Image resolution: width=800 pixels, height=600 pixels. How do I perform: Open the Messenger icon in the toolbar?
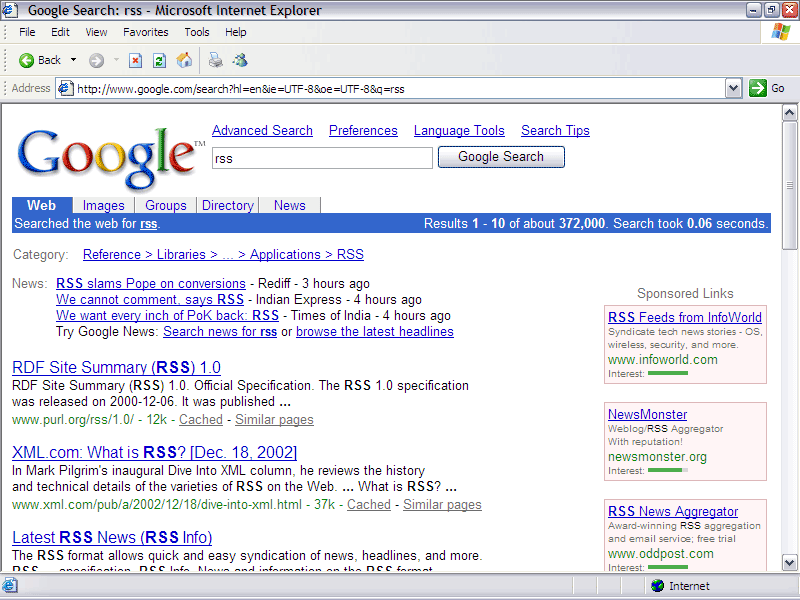[240, 61]
